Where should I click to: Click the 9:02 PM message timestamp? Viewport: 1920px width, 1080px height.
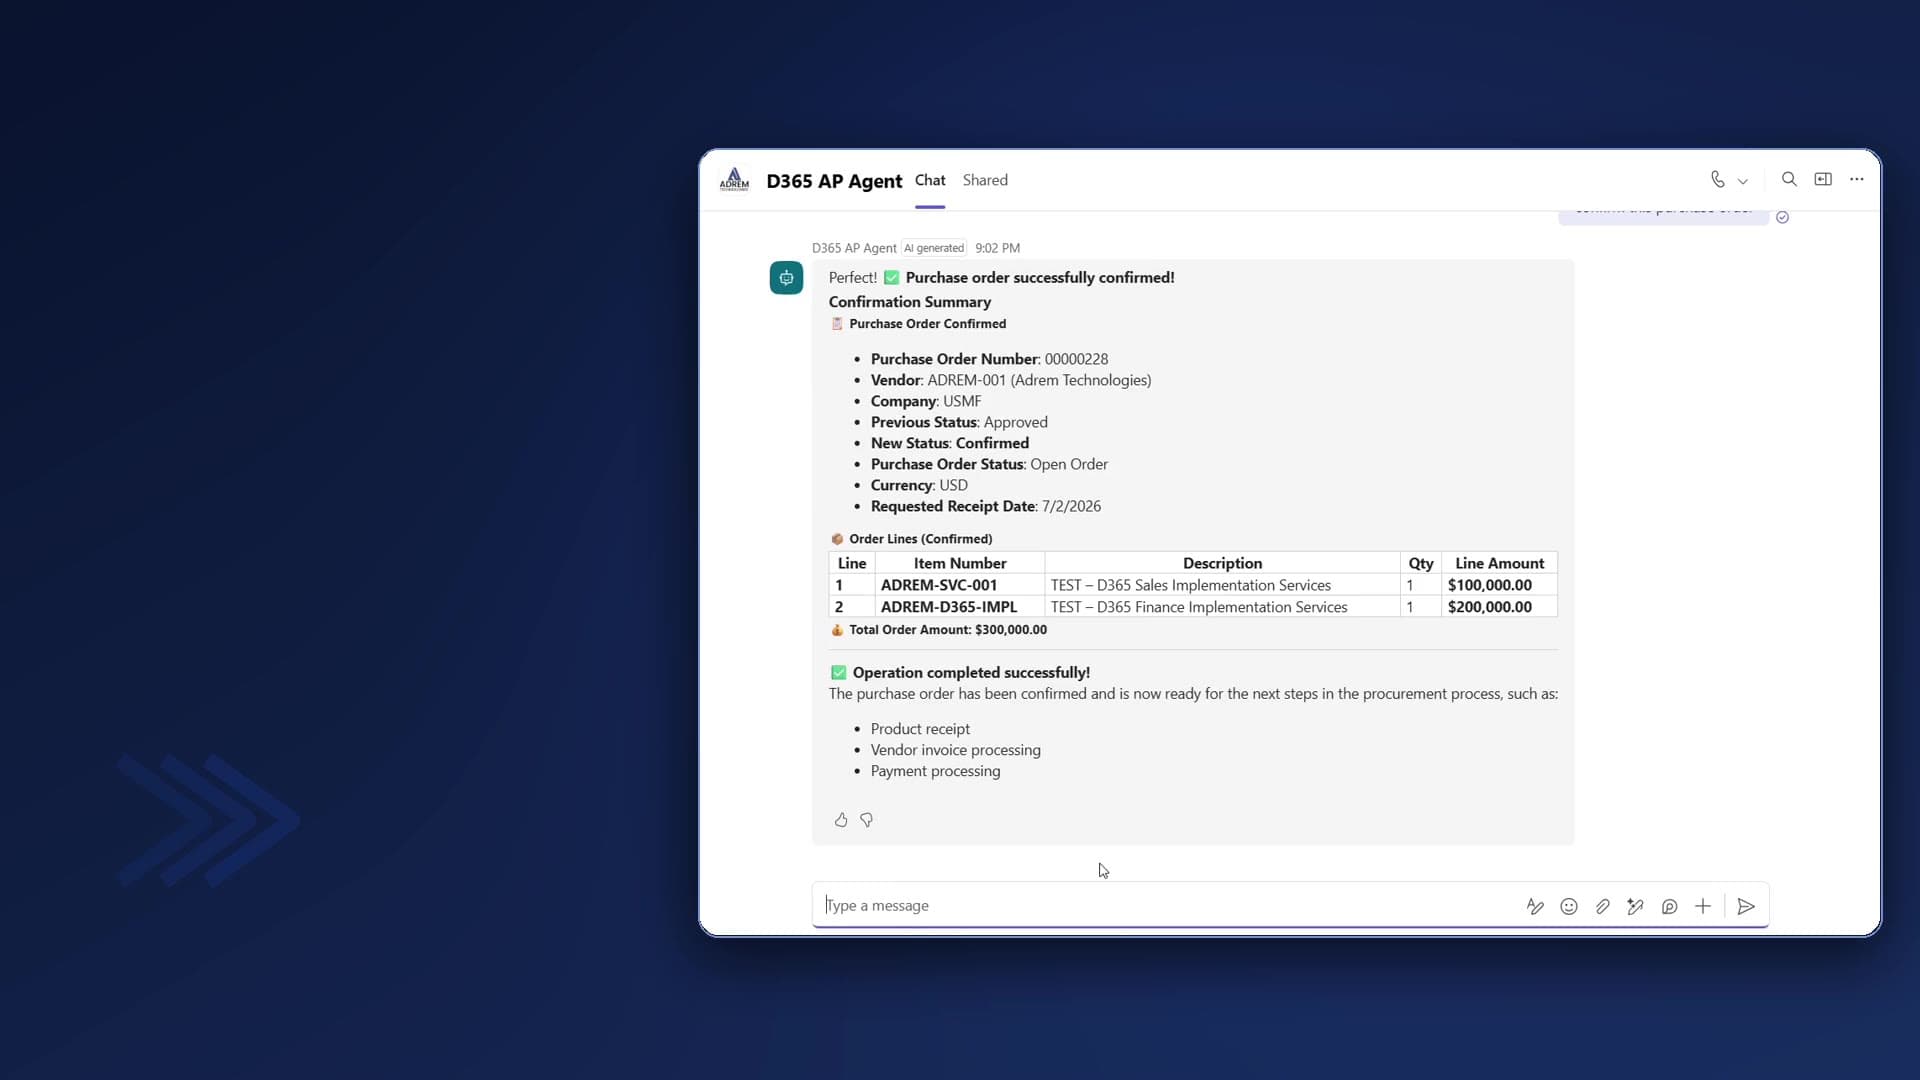[x=997, y=248]
